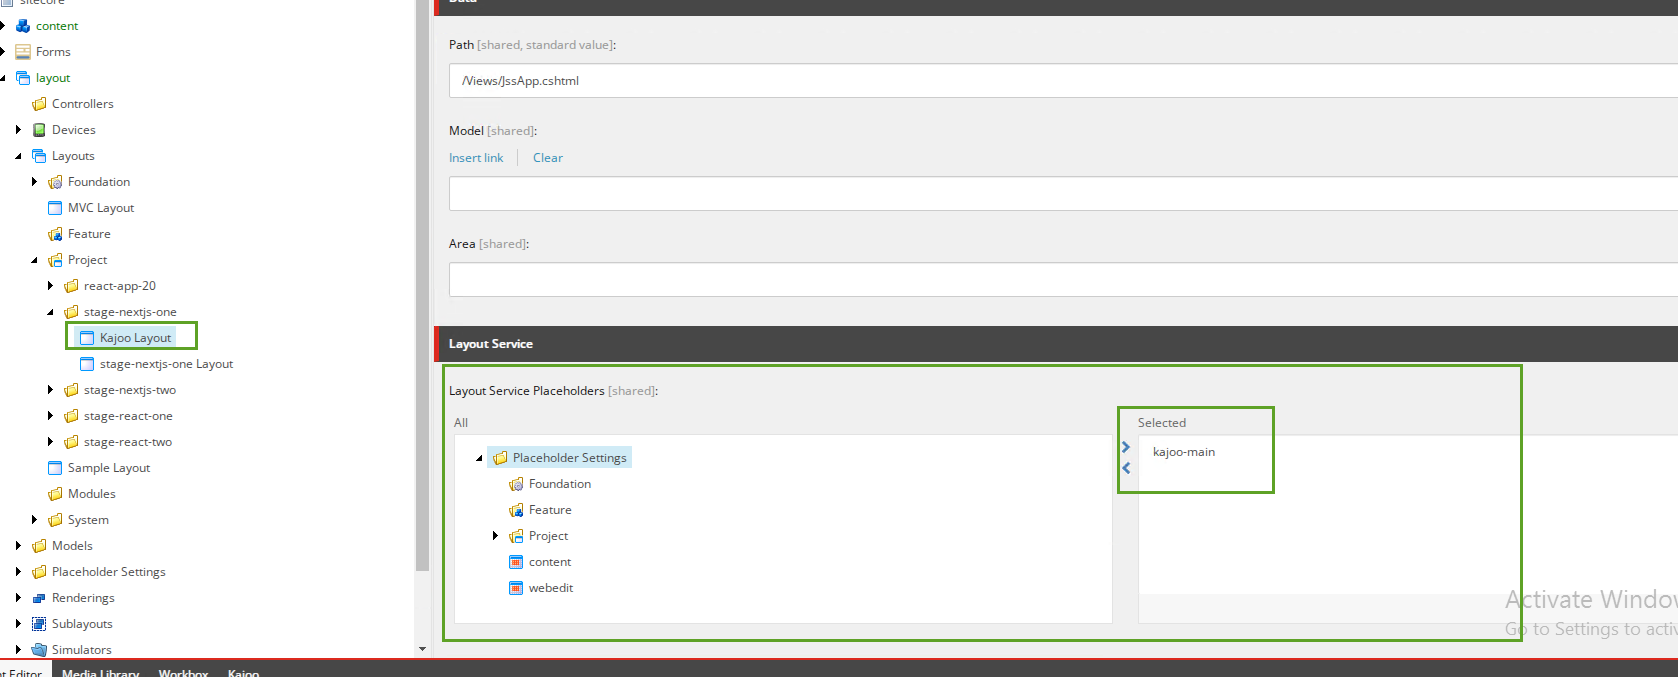Click the Model input field
The height and width of the screenshot is (677, 1678).
click(1063, 194)
